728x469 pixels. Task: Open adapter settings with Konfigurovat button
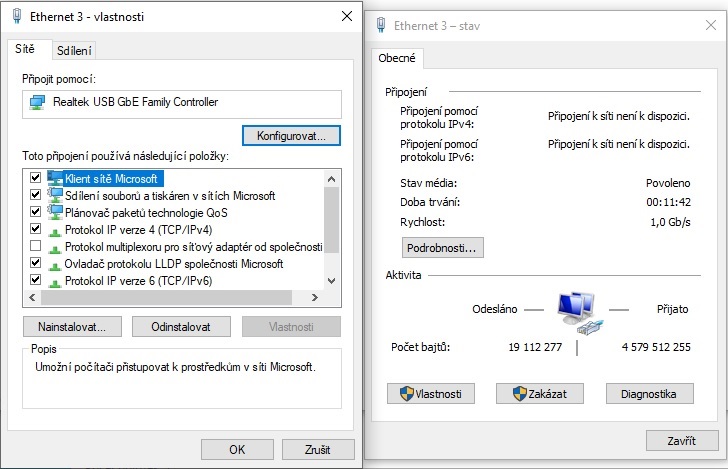click(x=291, y=133)
